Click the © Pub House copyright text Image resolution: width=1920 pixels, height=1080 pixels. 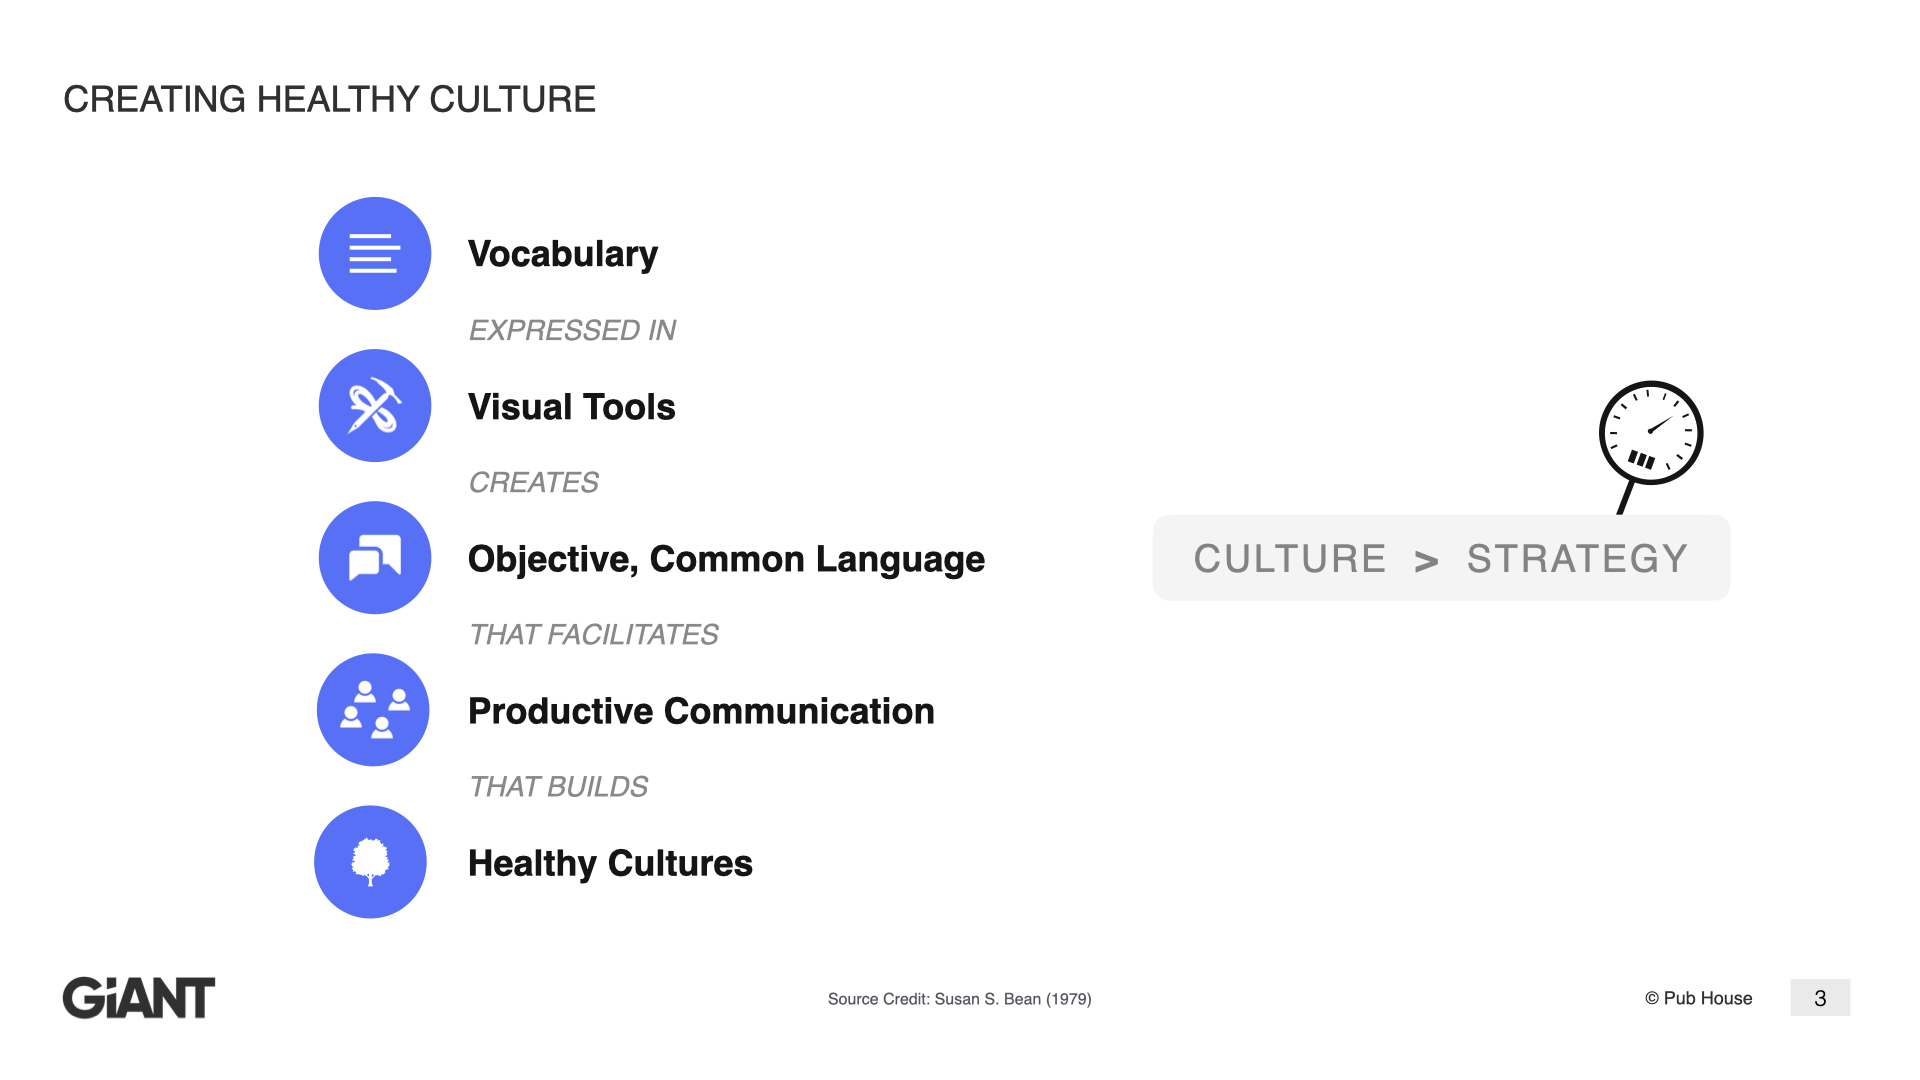point(1698,998)
